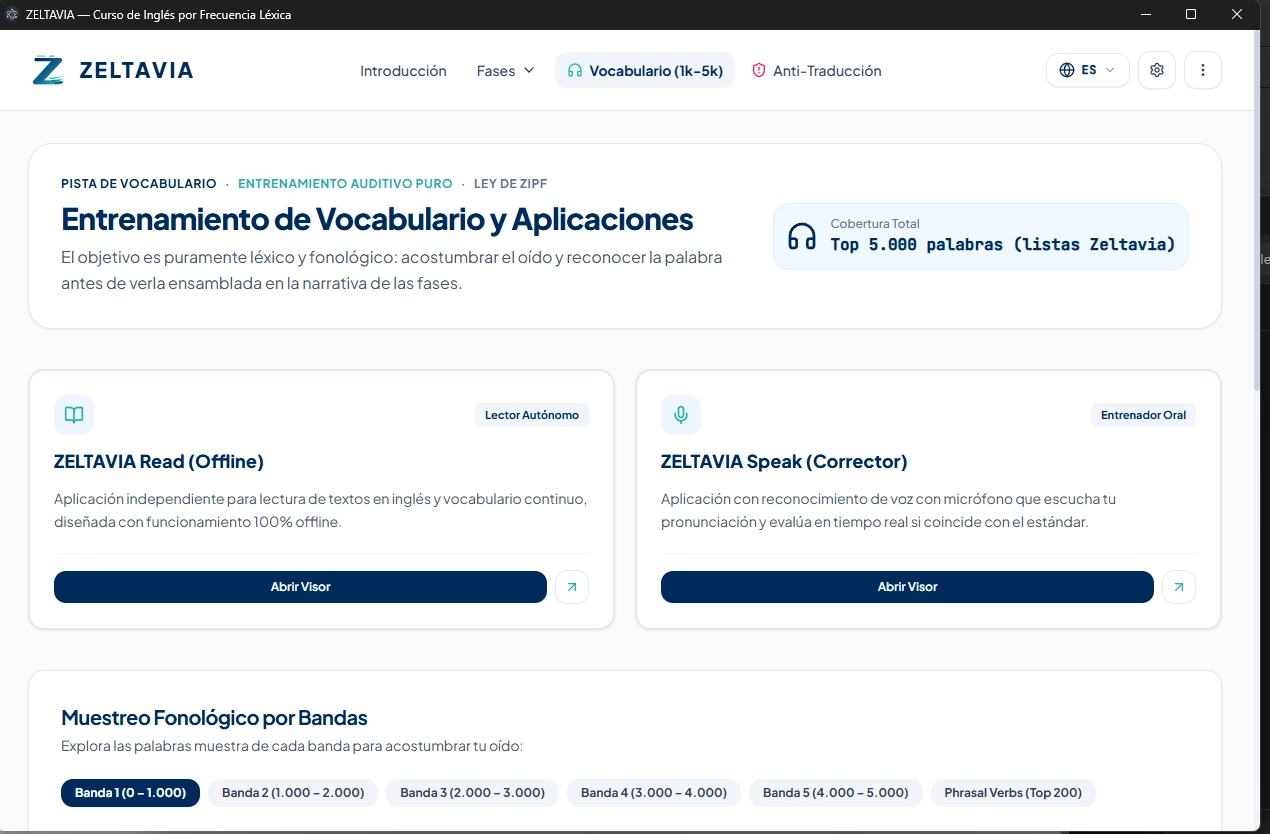This screenshot has height=834, width=1270.
Task: Minimize the ZELTAVIA window
Action: 1145,14
